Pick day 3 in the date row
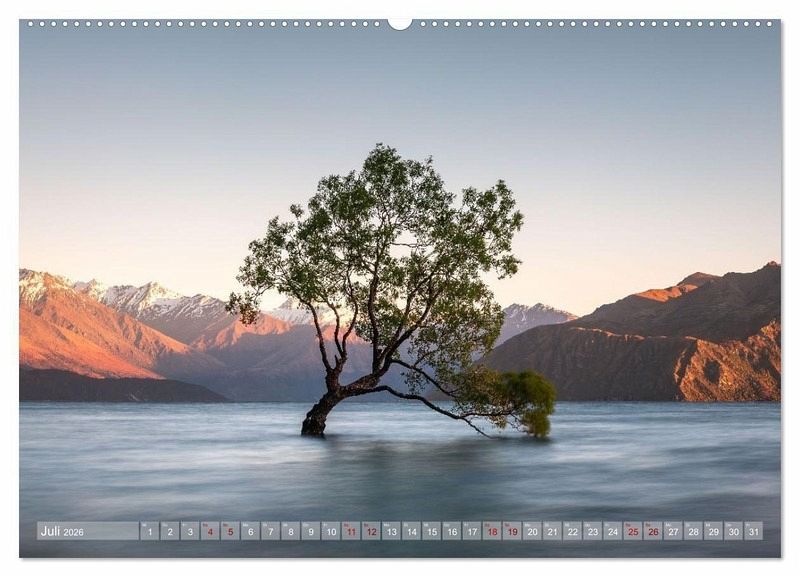800x577 pixels. [x=190, y=531]
